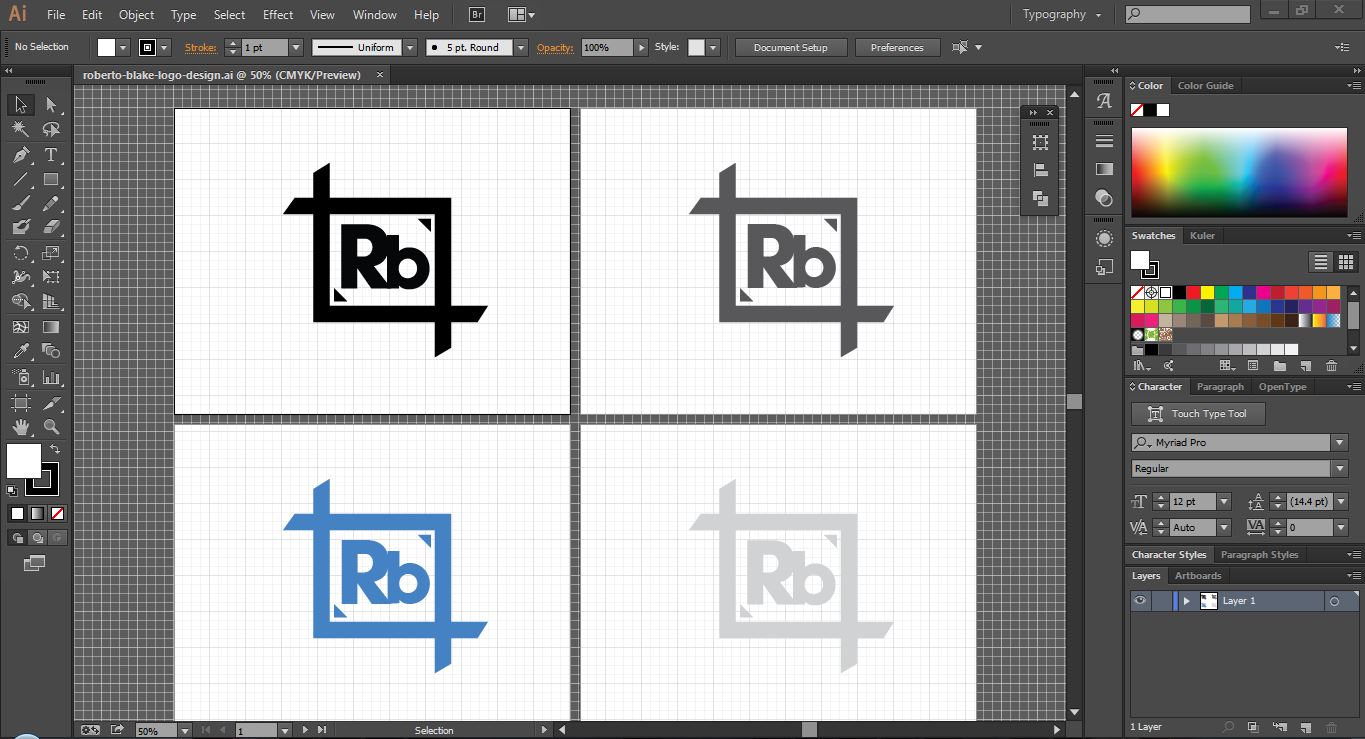Open the stroke weight 1 pt dropdown

click(x=295, y=47)
